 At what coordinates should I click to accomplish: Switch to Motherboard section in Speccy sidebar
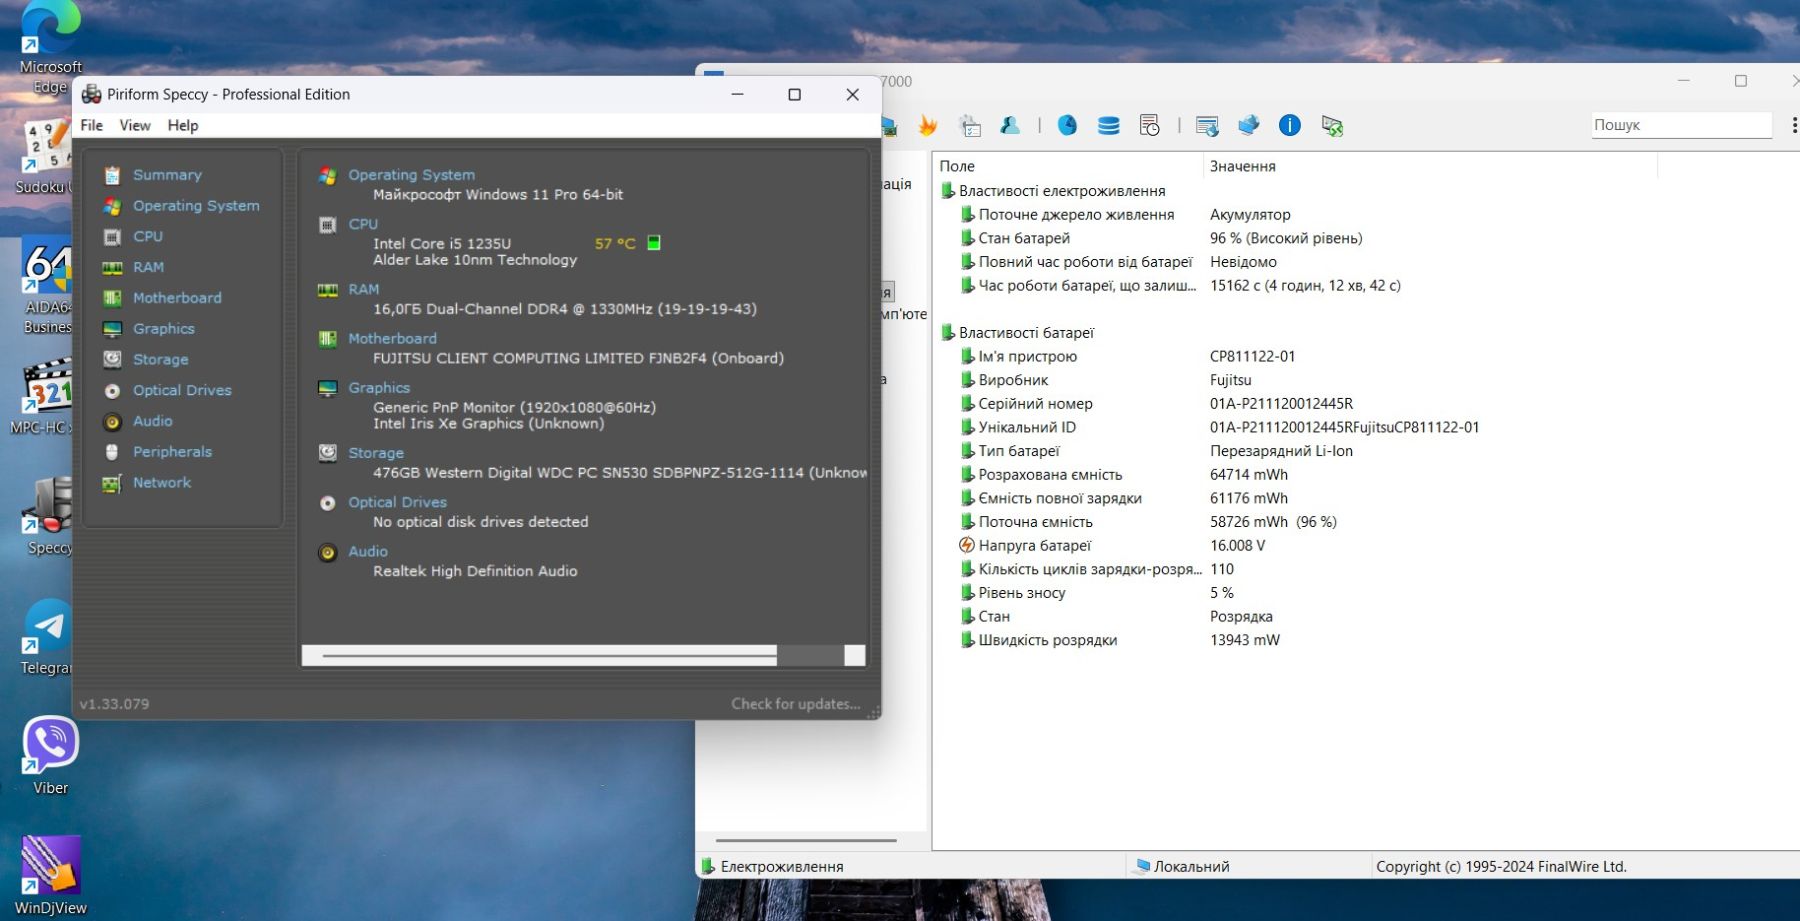click(177, 298)
